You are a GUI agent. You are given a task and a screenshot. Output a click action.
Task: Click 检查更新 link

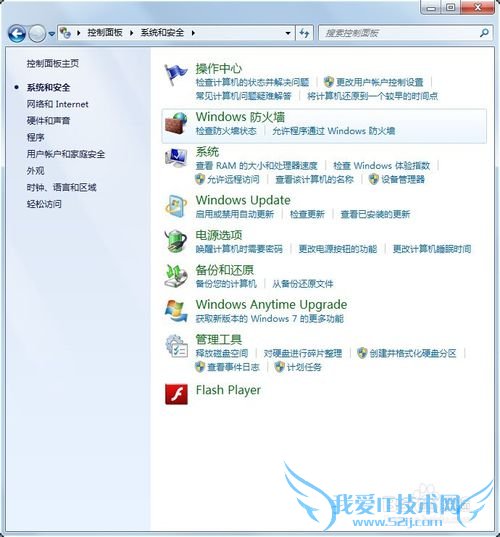click(307, 214)
